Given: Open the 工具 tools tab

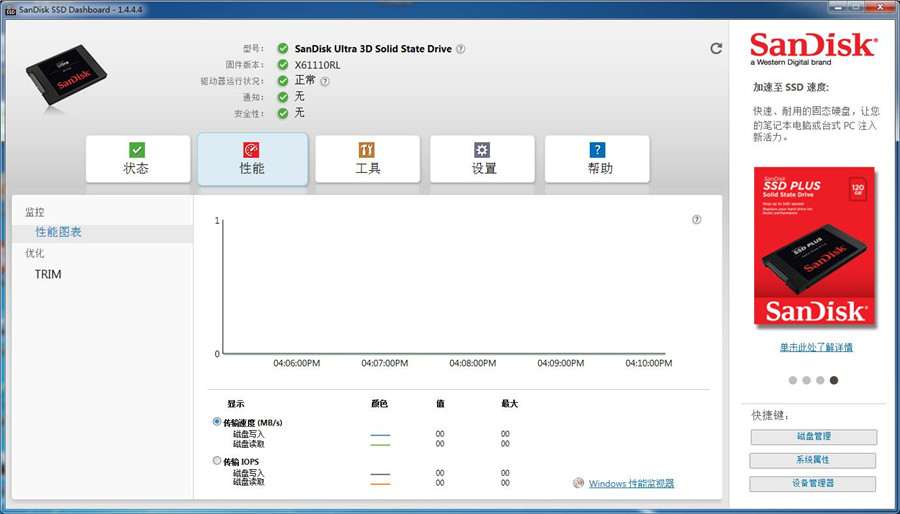Looking at the screenshot, I should (x=368, y=159).
